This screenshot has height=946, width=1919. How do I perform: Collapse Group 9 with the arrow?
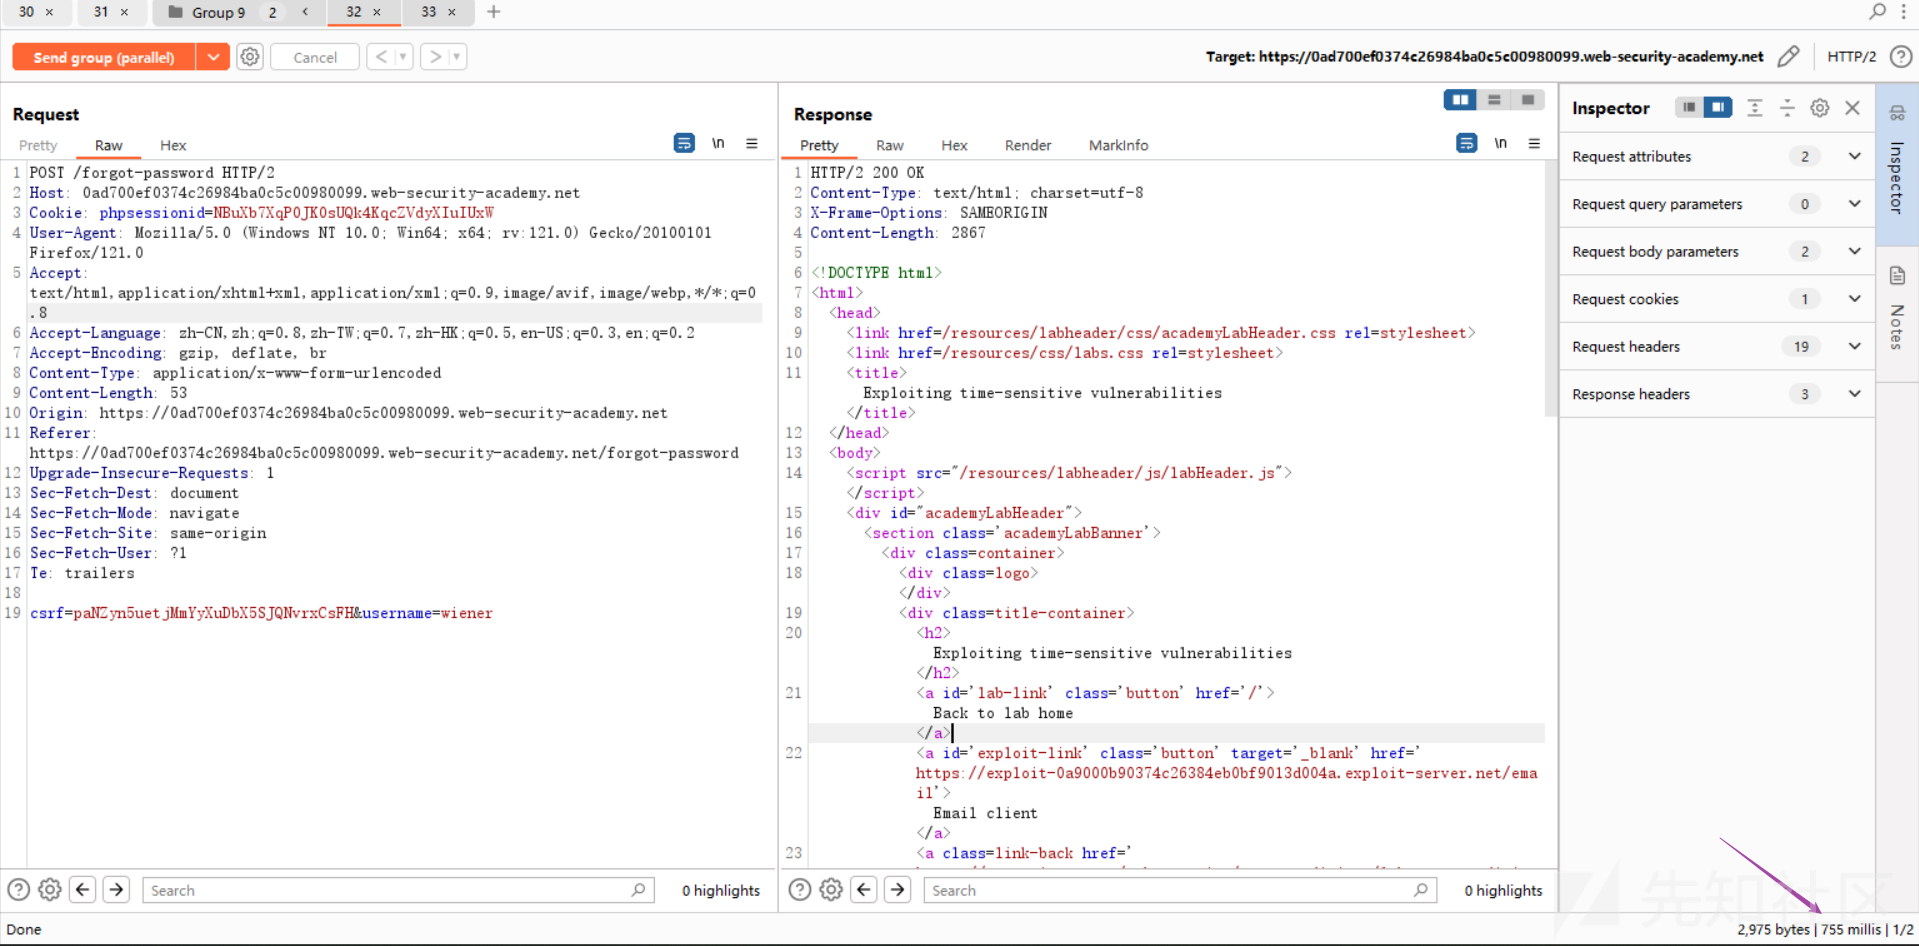point(306,12)
